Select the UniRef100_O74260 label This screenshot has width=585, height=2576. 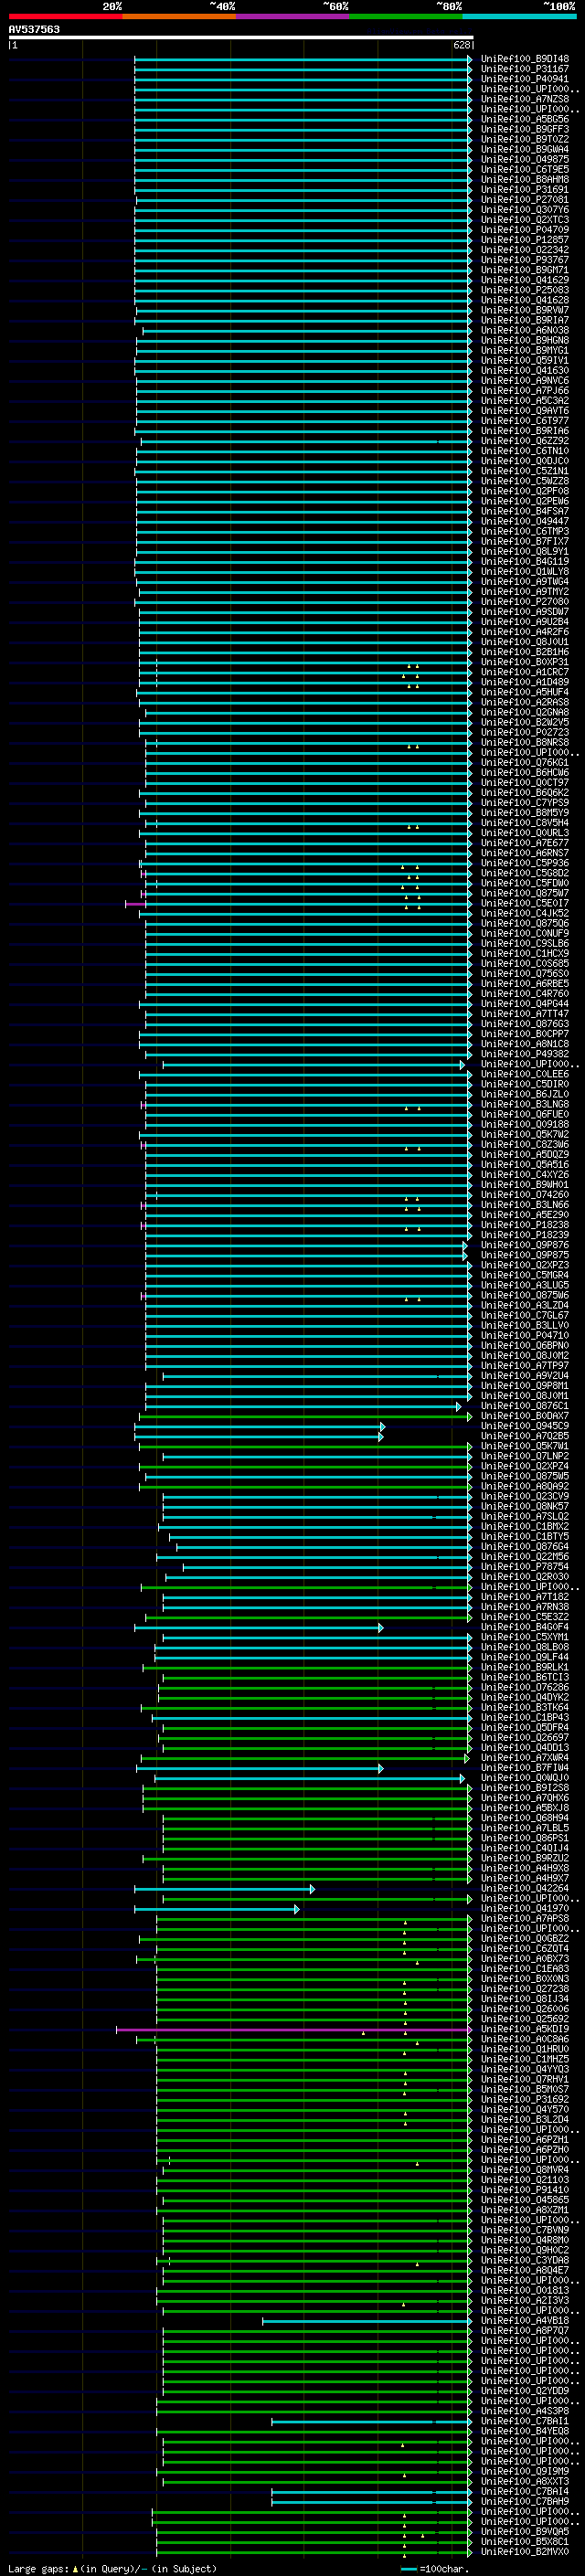click(525, 1195)
